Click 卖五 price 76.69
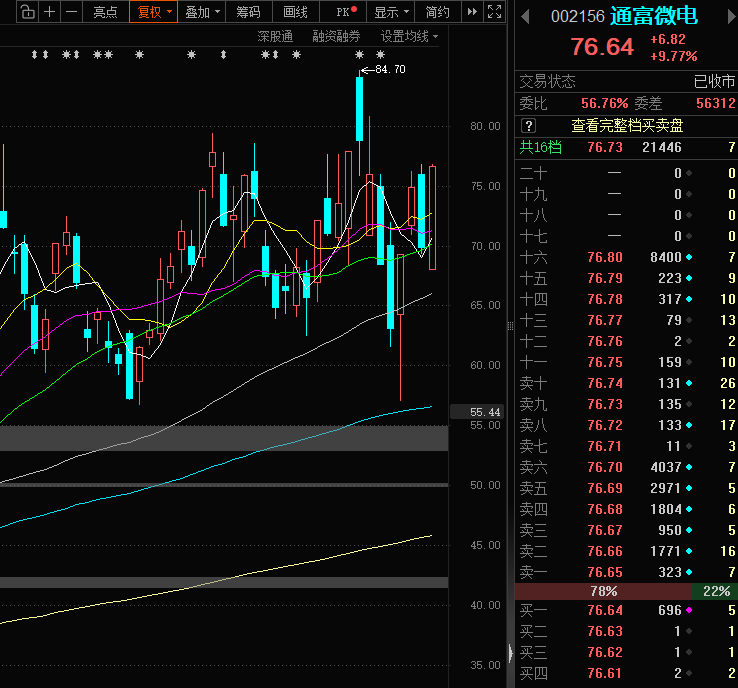The width and height of the screenshot is (738, 688). tap(605, 488)
